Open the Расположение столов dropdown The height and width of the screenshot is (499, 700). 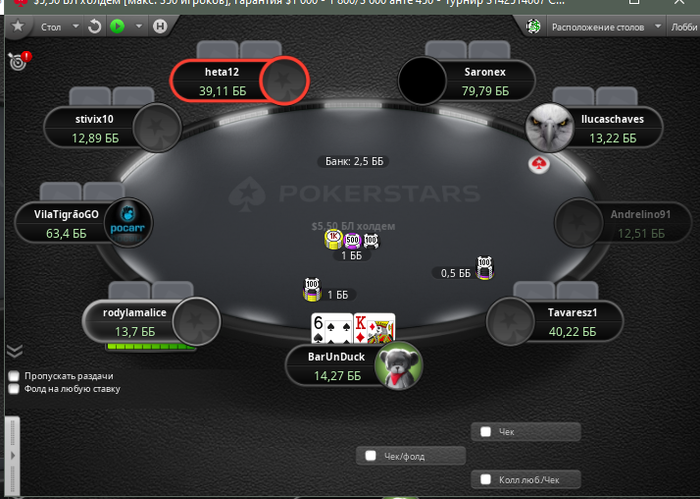pyautogui.click(x=606, y=27)
